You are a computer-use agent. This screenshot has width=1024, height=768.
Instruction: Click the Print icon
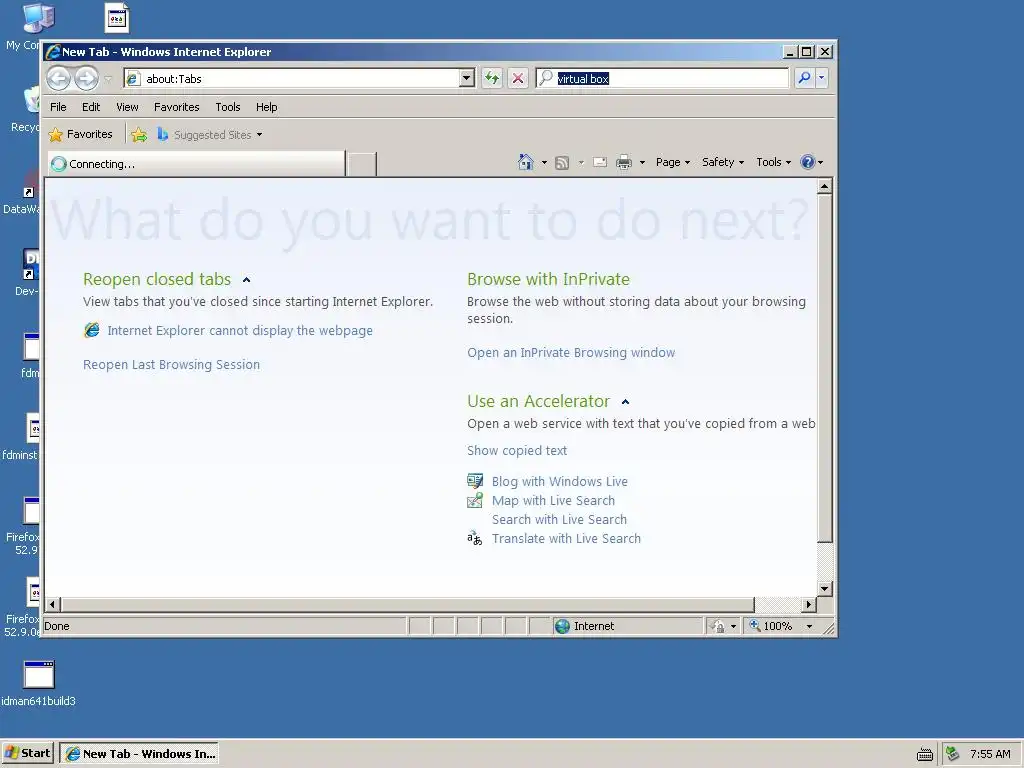pos(624,162)
